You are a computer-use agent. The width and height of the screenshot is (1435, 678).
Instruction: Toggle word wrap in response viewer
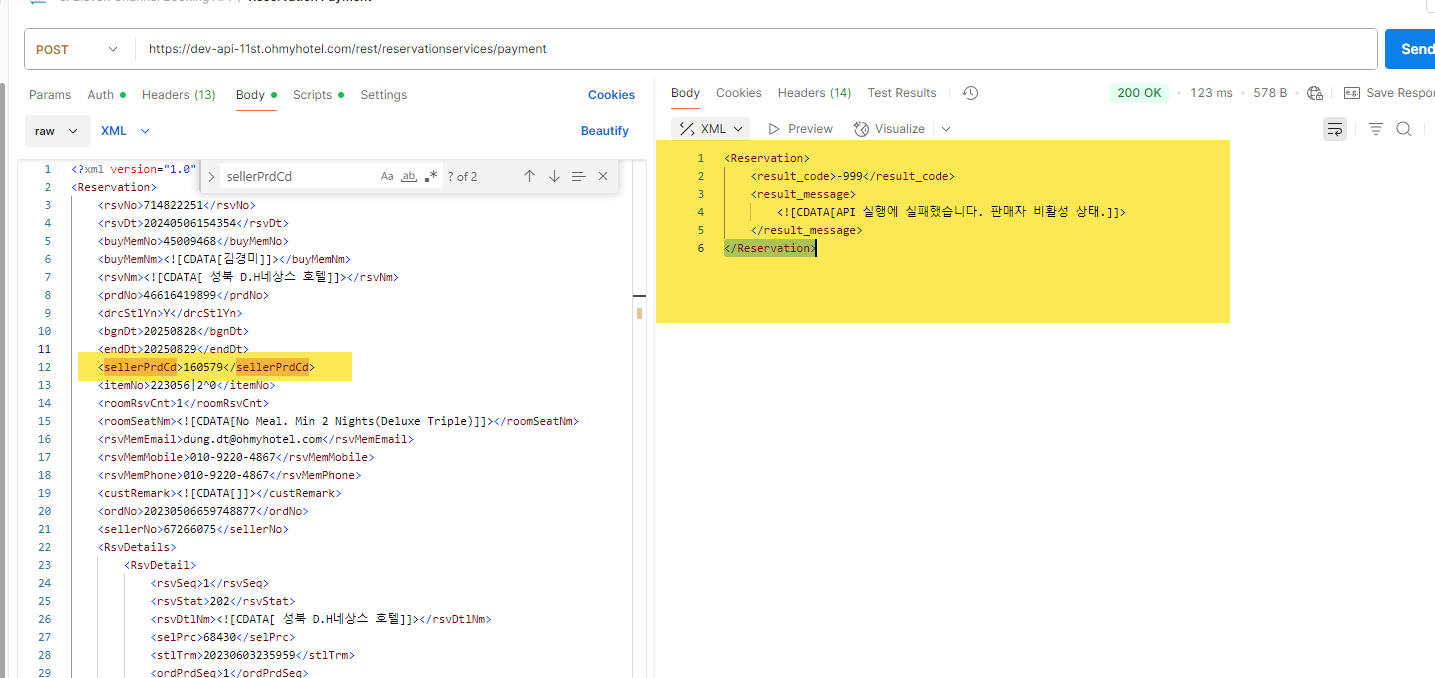(x=1334, y=129)
